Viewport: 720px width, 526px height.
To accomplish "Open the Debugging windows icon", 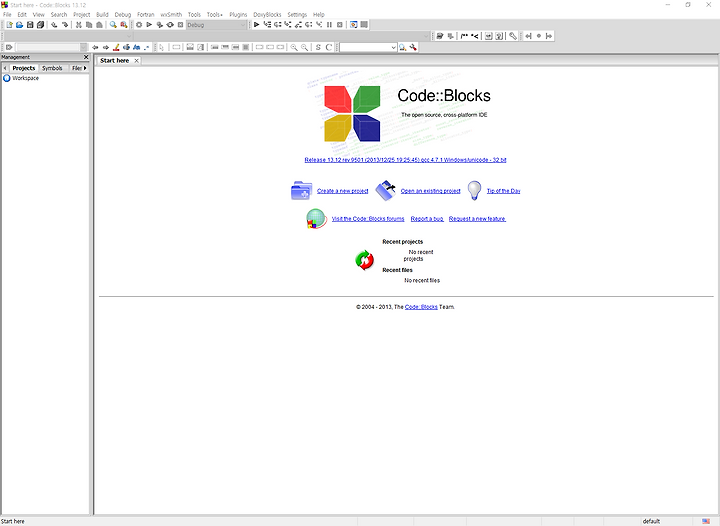I will (x=354, y=25).
